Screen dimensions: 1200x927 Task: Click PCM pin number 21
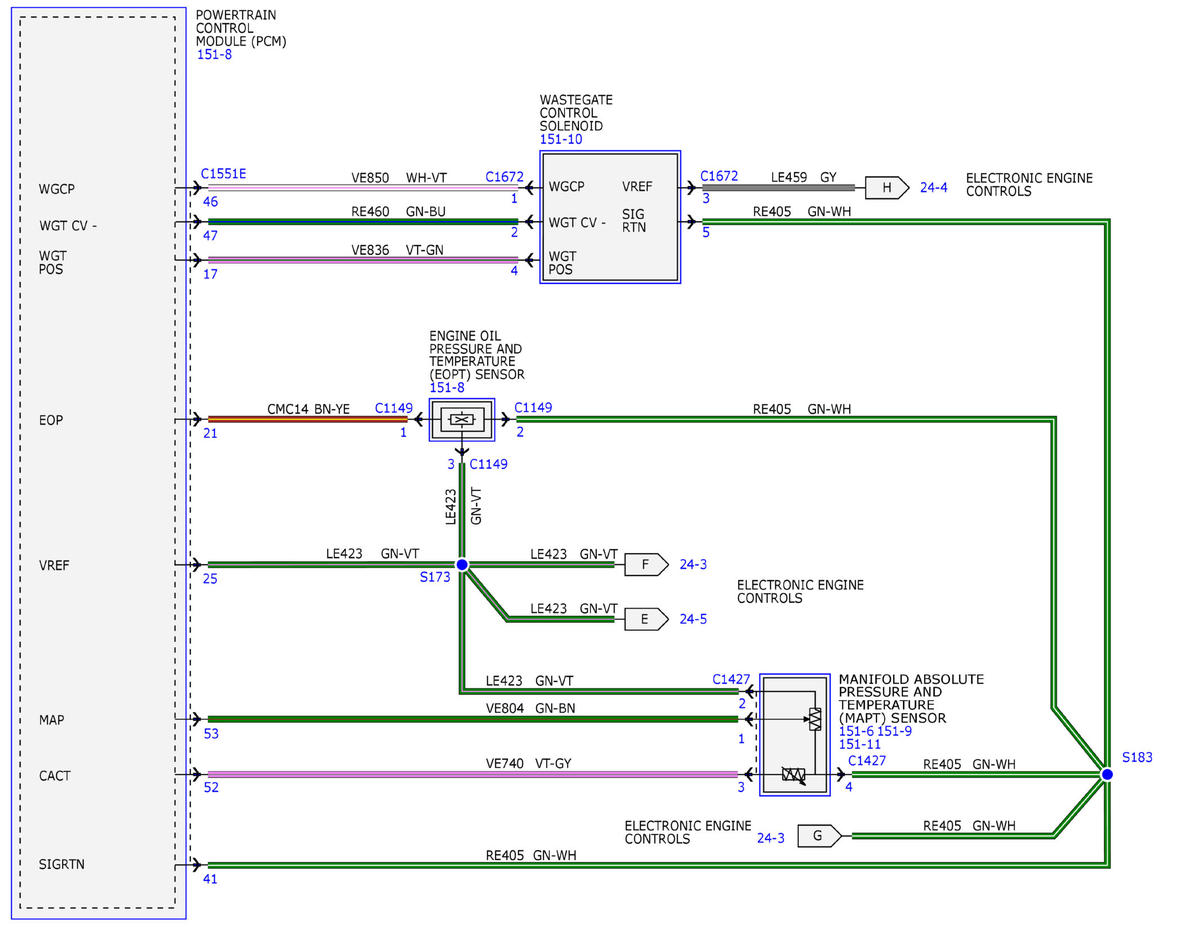(x=211, y=434)
